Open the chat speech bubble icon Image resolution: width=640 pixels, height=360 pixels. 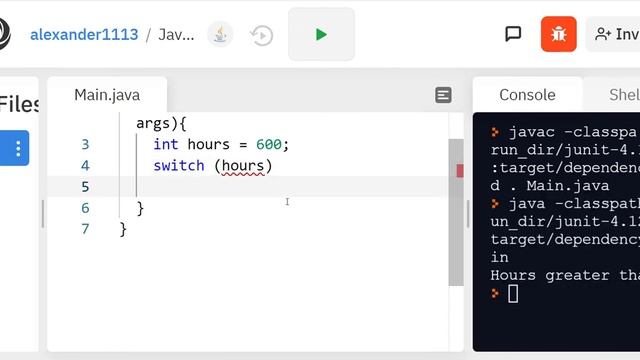pos(513,34)
